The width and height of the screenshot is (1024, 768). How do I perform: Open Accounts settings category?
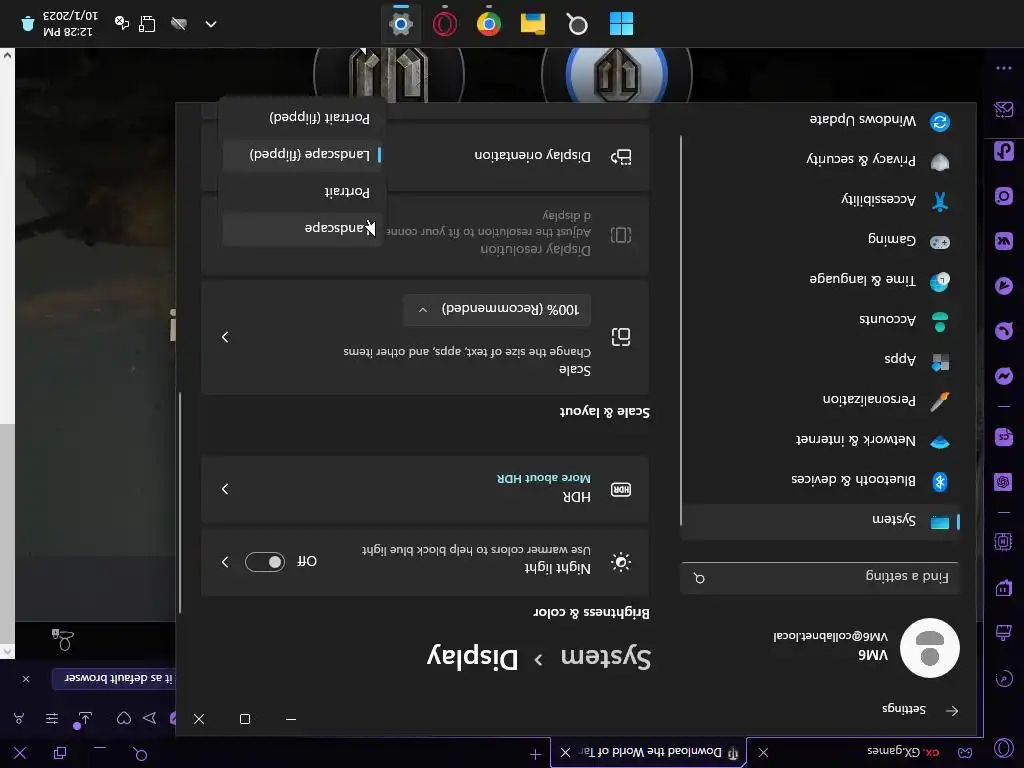tap(820, 320)
